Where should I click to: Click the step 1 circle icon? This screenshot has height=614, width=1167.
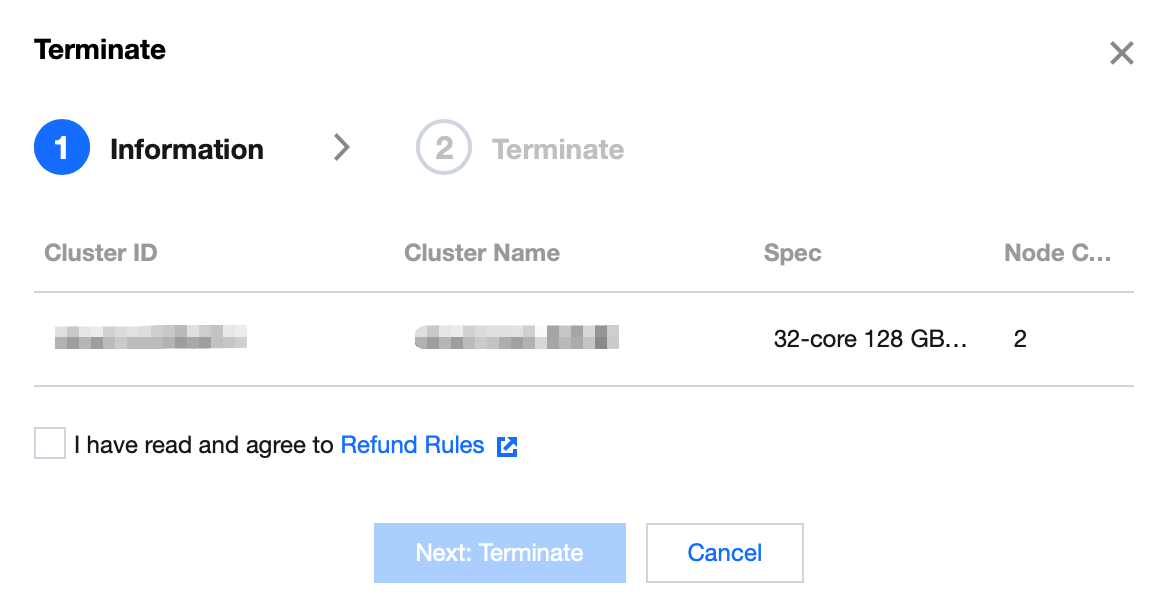(62, 148)
